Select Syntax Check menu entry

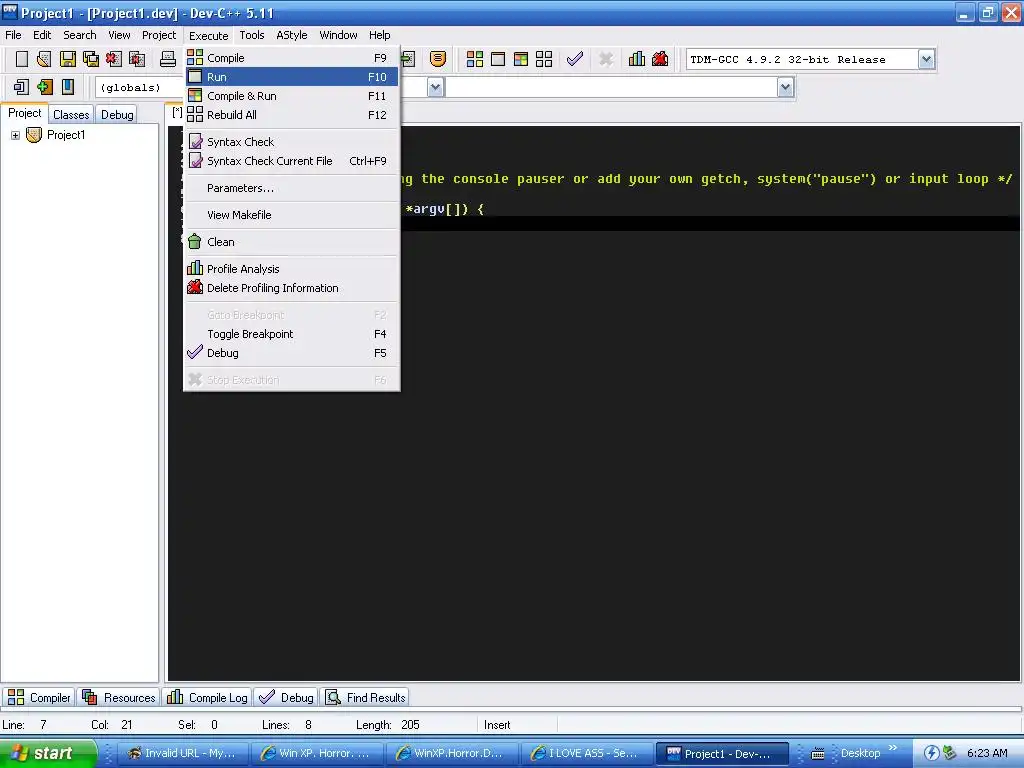(x=291, y=142)
